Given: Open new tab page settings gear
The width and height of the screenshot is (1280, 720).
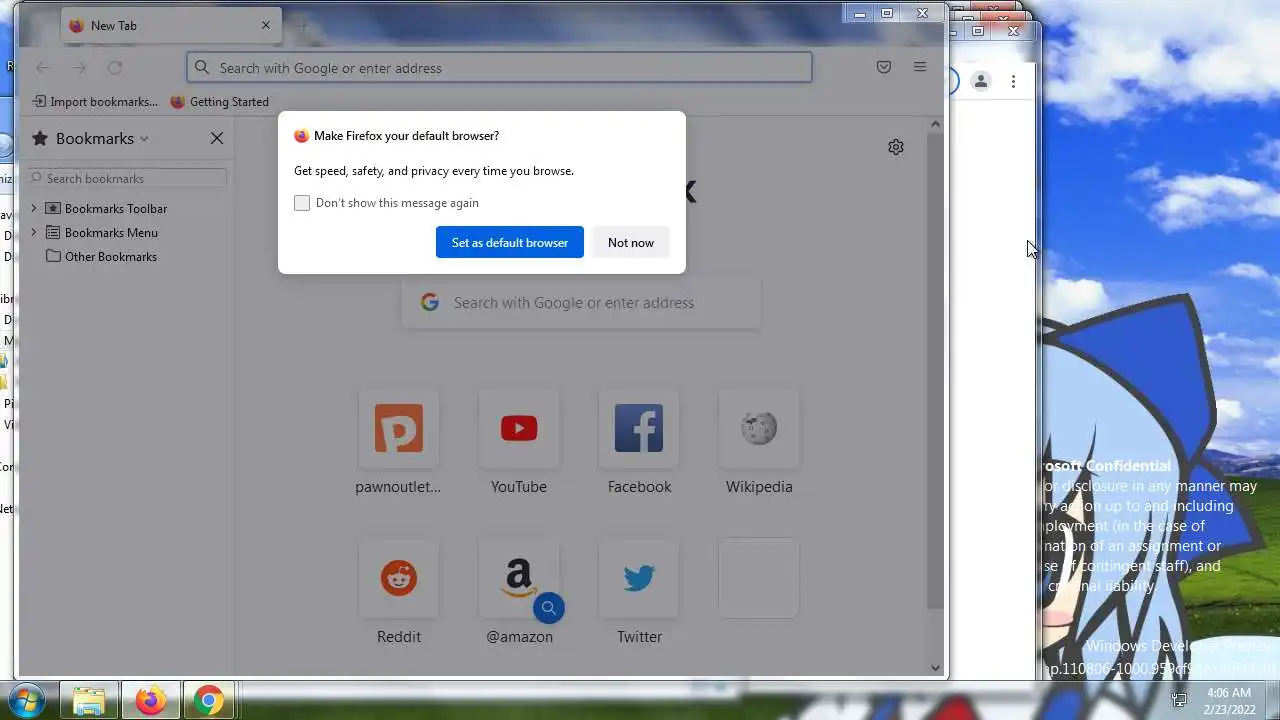Looking at the screenshot, I should click(x=896, y=147).
